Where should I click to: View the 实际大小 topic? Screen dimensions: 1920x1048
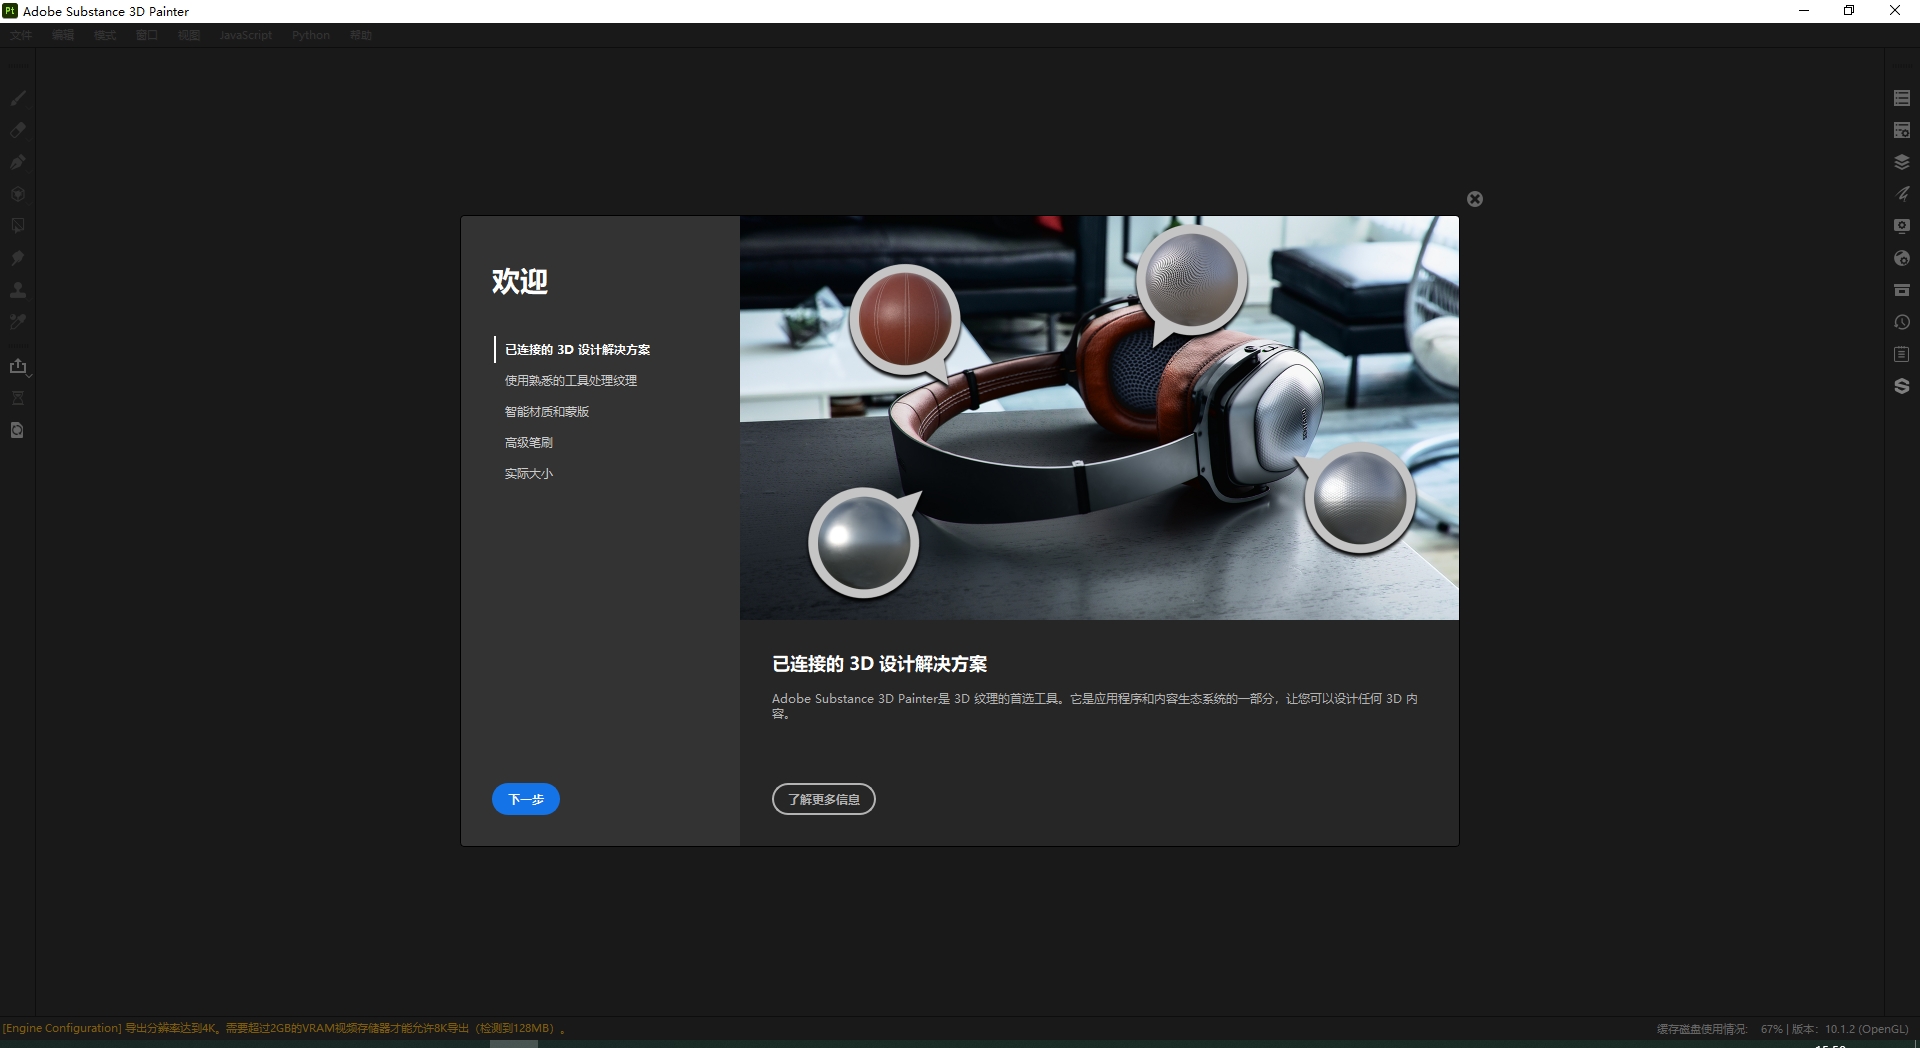click(528, 473)
